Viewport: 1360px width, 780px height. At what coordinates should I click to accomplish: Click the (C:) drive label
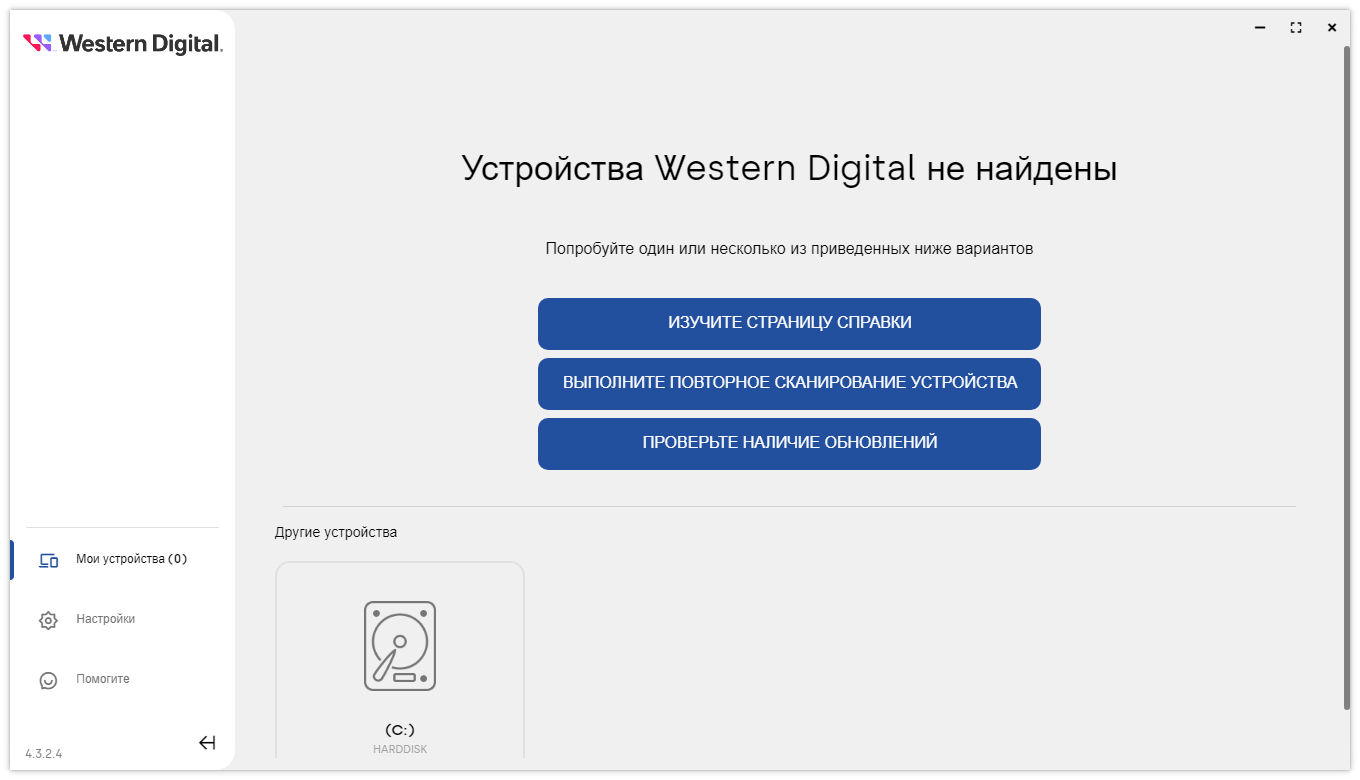(400, 730)
